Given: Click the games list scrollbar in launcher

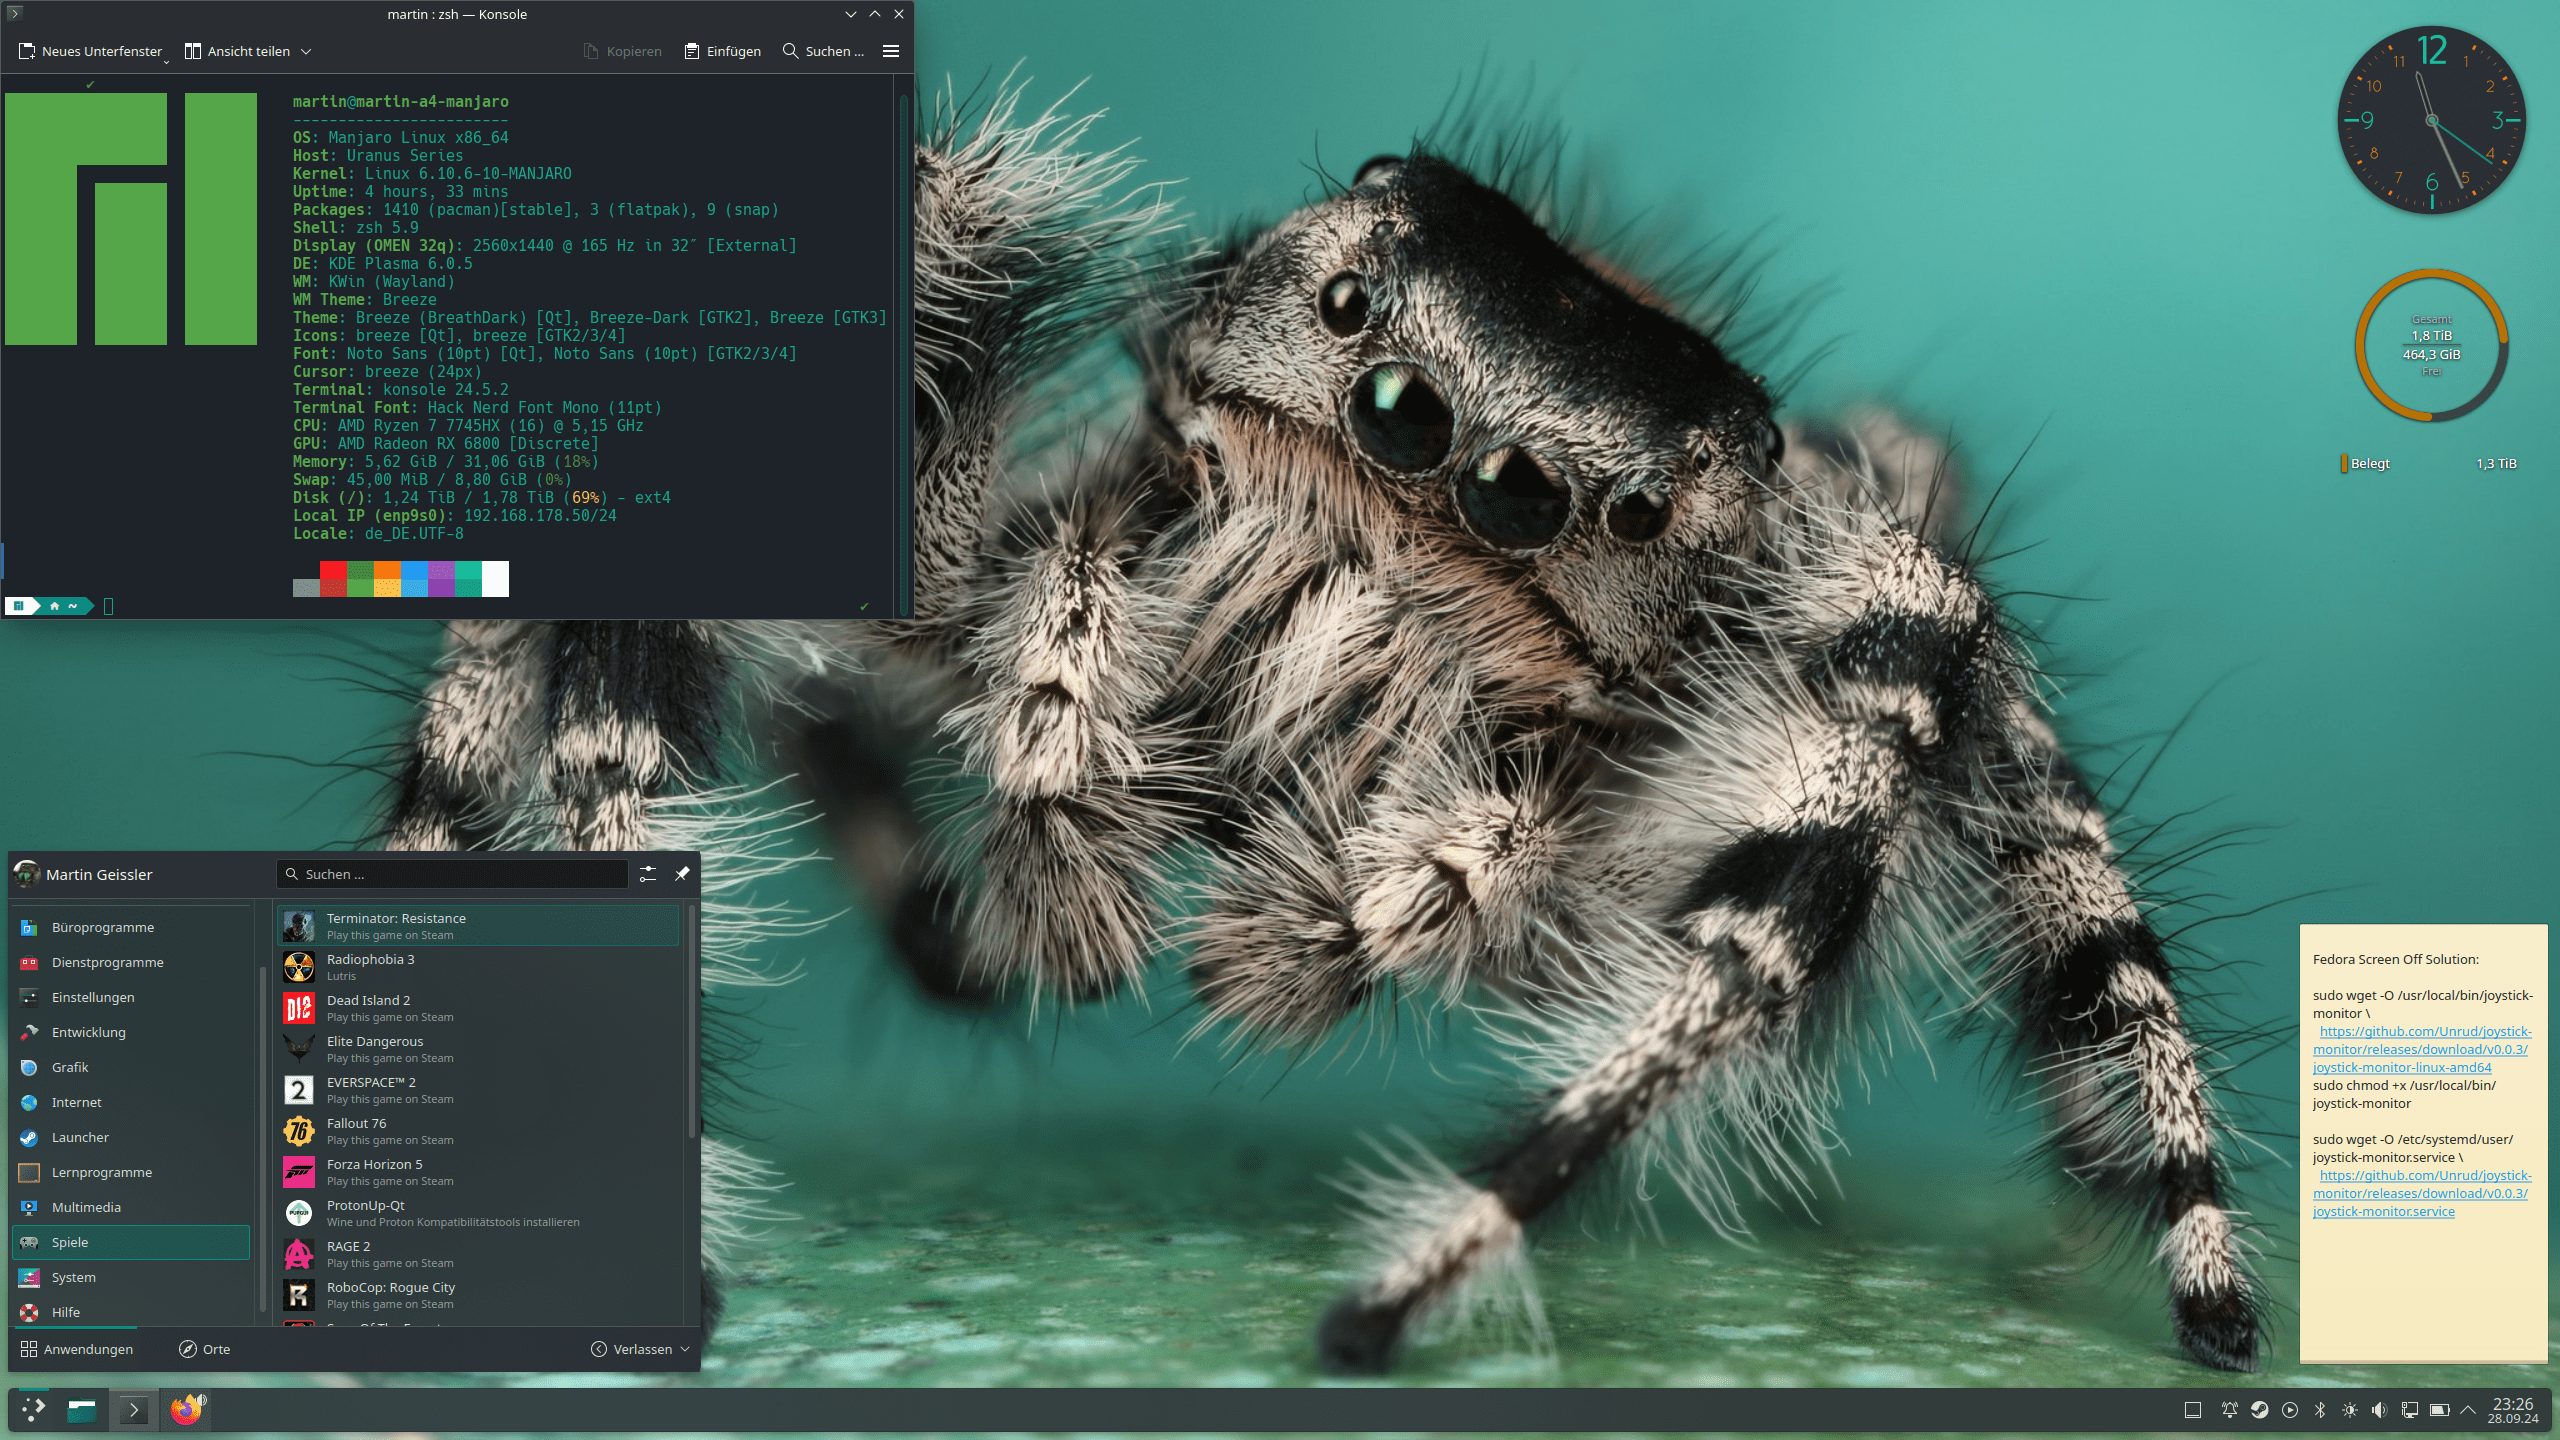Looking at the screenshot, I should coord(691,1020).
